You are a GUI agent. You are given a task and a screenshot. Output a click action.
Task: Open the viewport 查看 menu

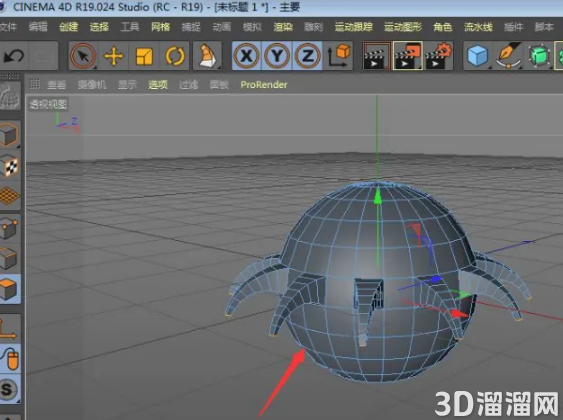click(56, 85)
